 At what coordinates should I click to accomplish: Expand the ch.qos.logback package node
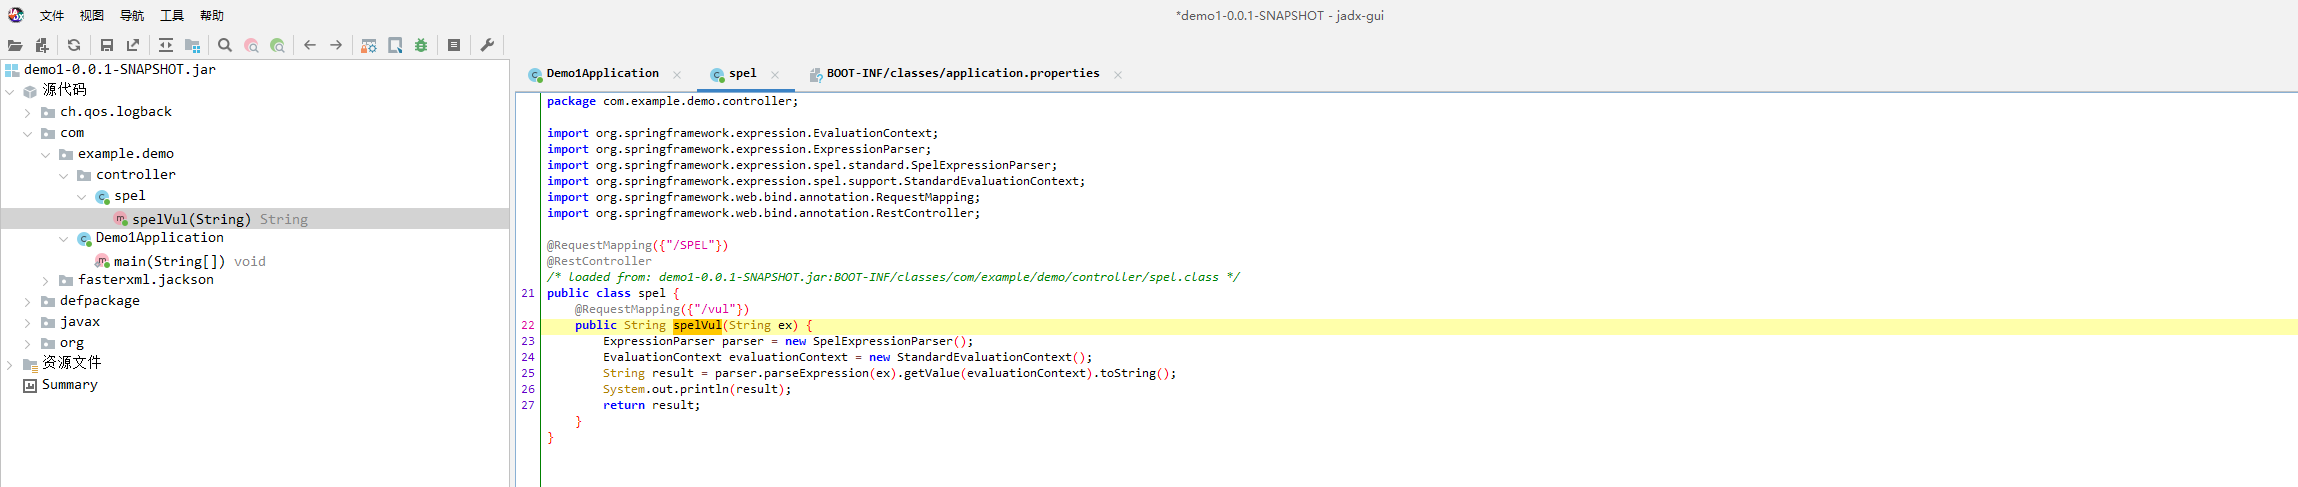coord(28,112)
